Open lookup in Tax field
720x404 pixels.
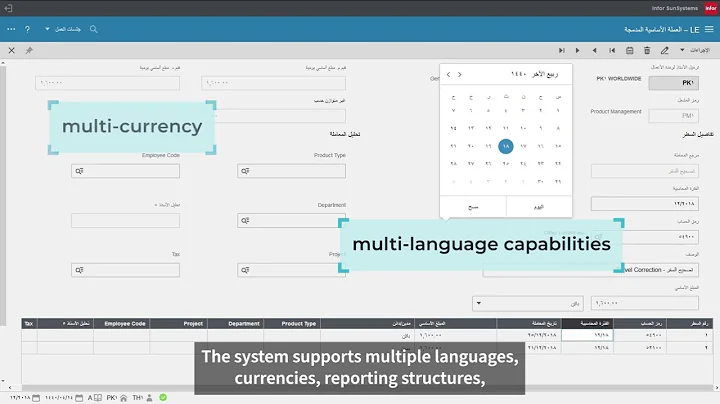pos(79,270)
